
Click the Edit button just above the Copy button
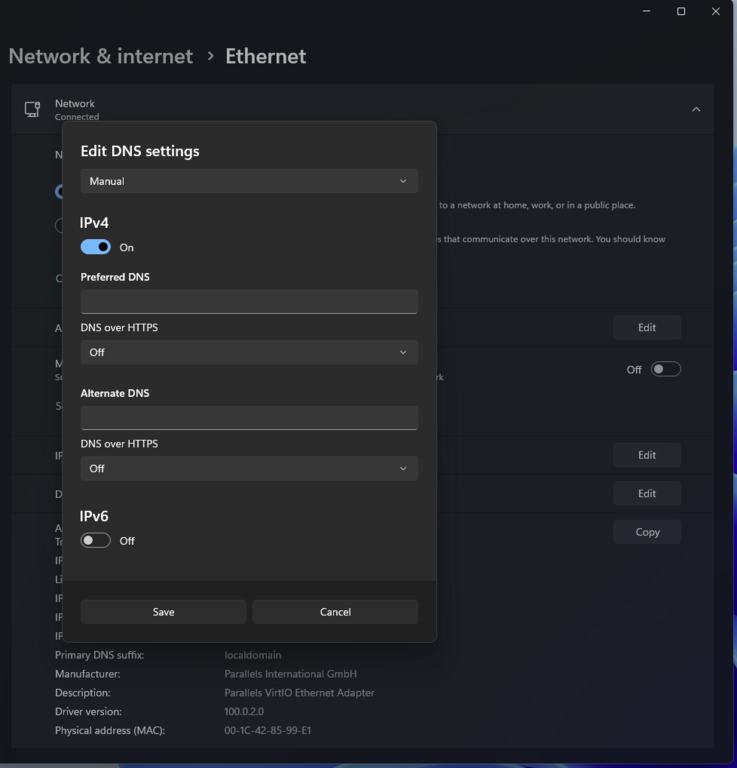(647, 494)
